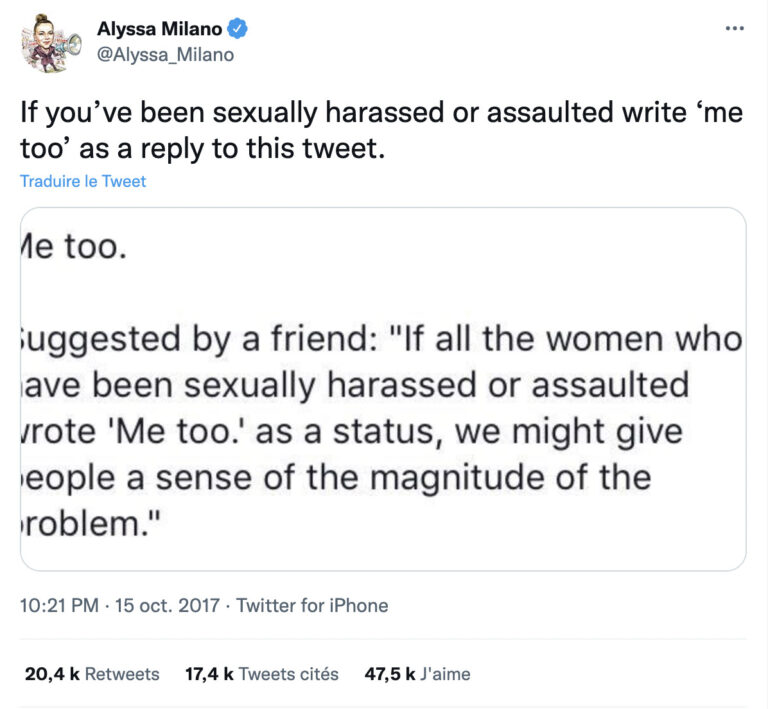Viewport: 768px width, 709px height.
Task: View the 47,5 k J'aime list
Action: point(417,674)
